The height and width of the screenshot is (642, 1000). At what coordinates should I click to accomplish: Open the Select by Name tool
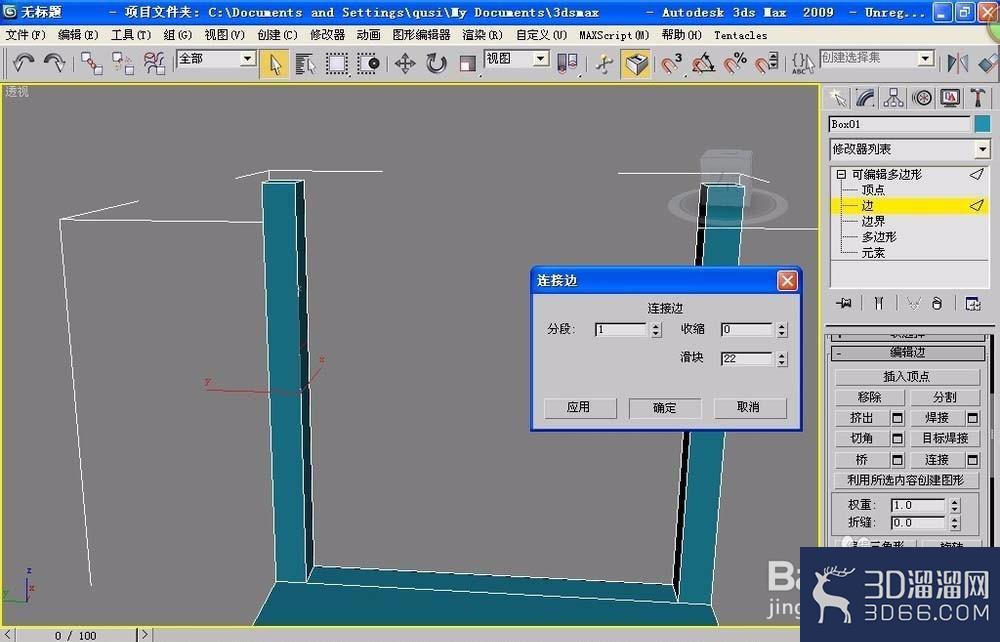[x=305, y=64]
